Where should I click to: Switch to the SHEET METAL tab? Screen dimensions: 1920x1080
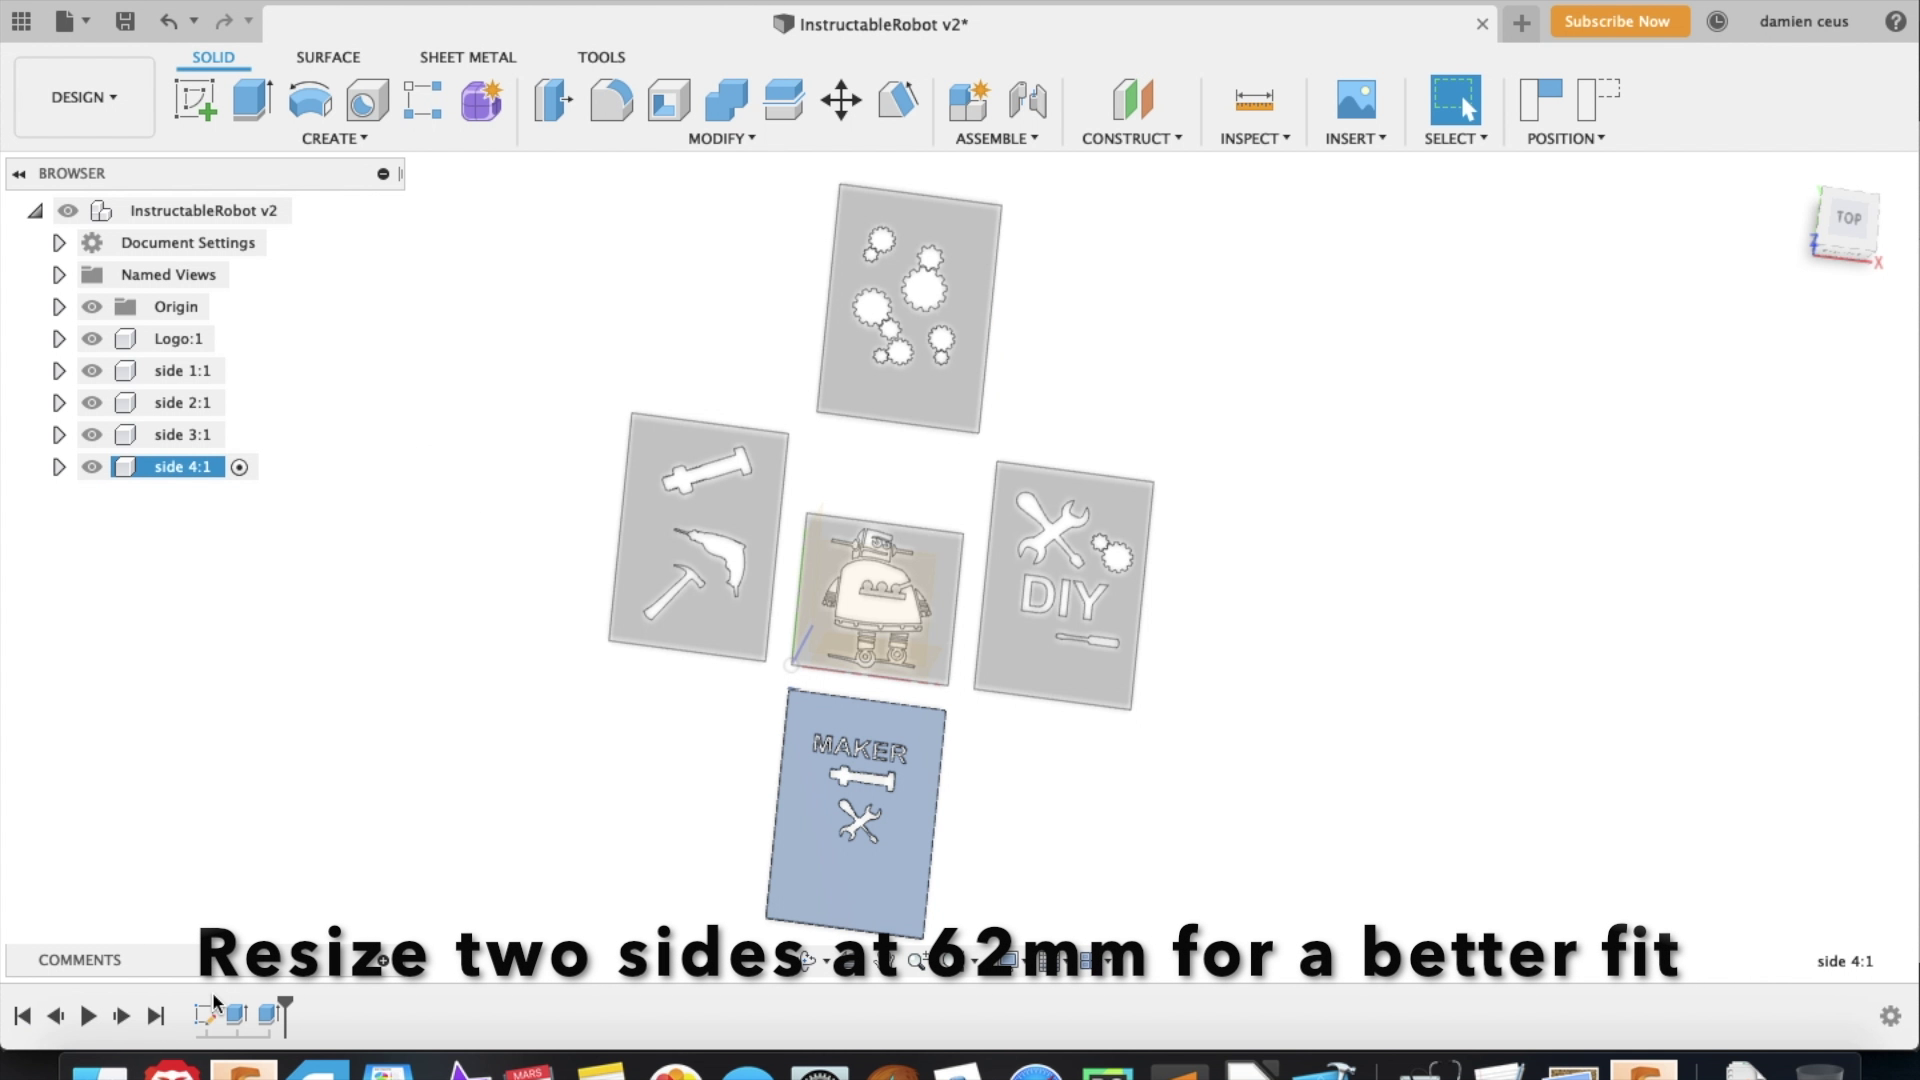pos(467,57)
